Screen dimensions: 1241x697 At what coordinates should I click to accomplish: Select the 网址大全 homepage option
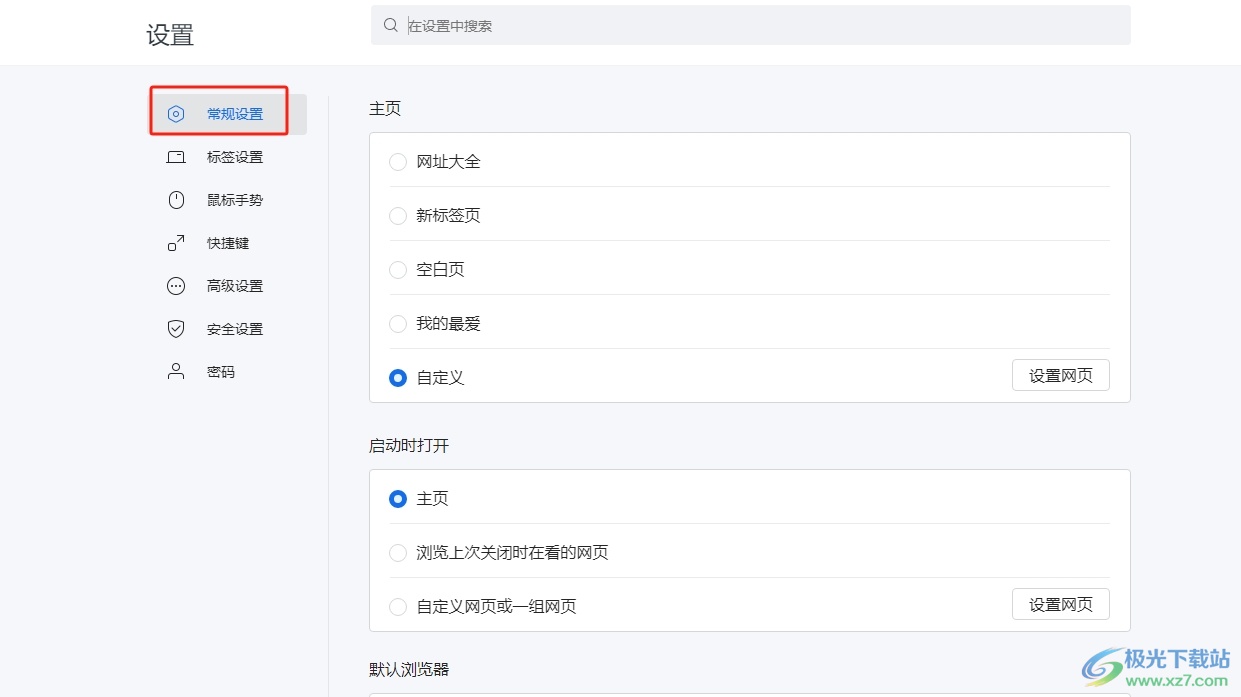coord(398,162)
